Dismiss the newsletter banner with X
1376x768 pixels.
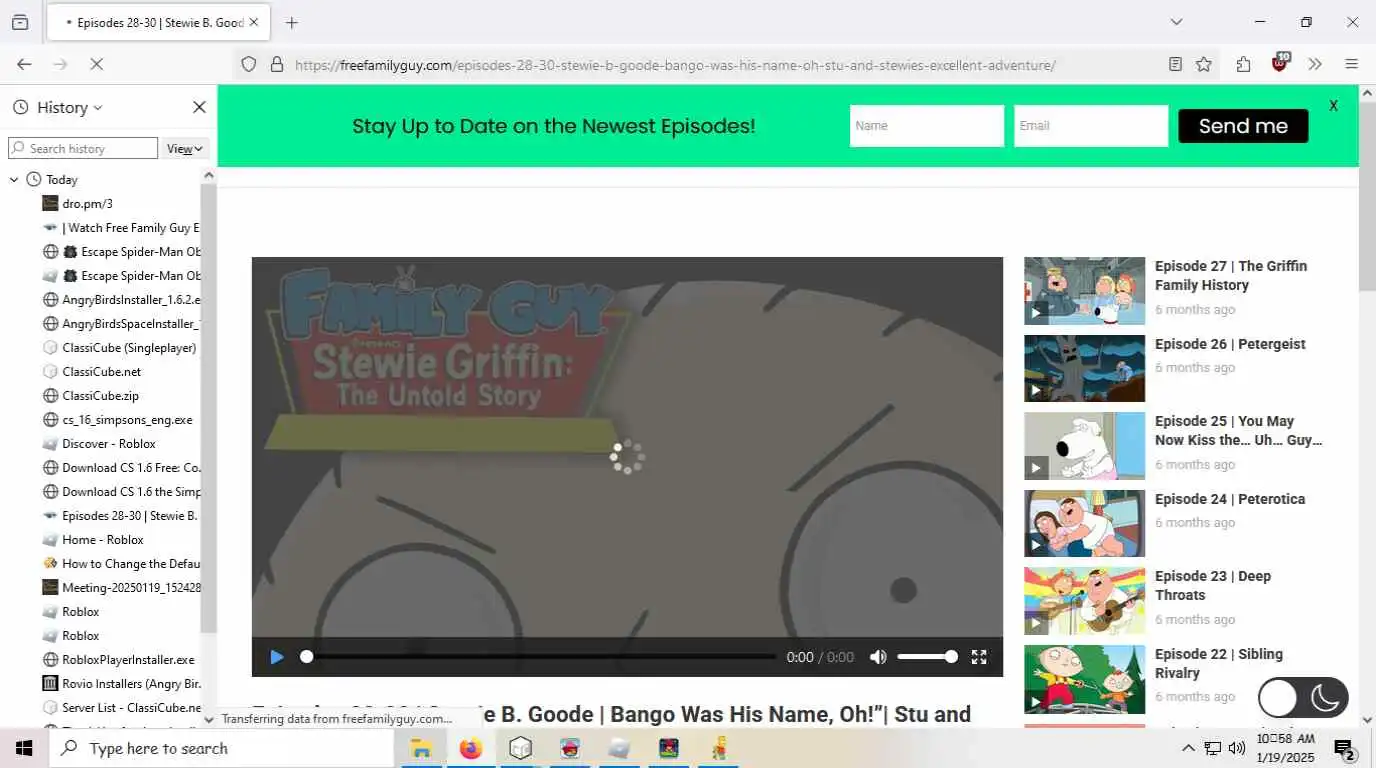[x=1333, y=105]
